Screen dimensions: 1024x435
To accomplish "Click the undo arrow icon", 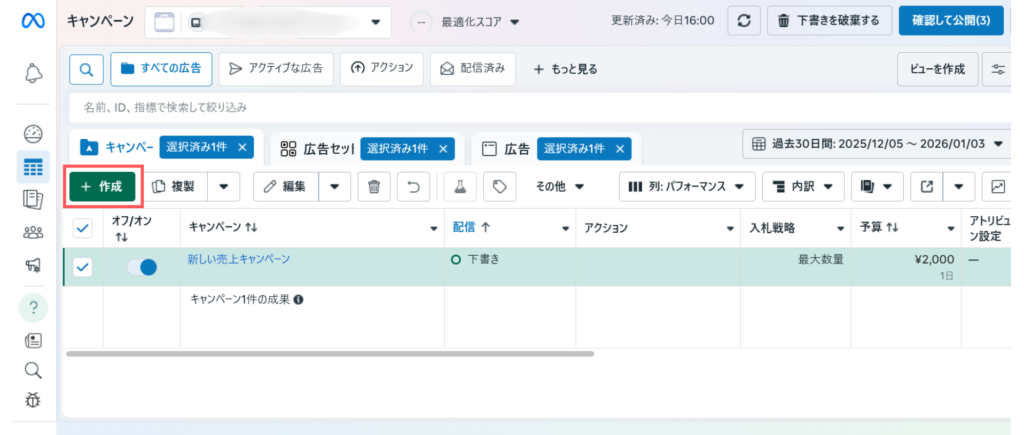I will coord(413,186).
